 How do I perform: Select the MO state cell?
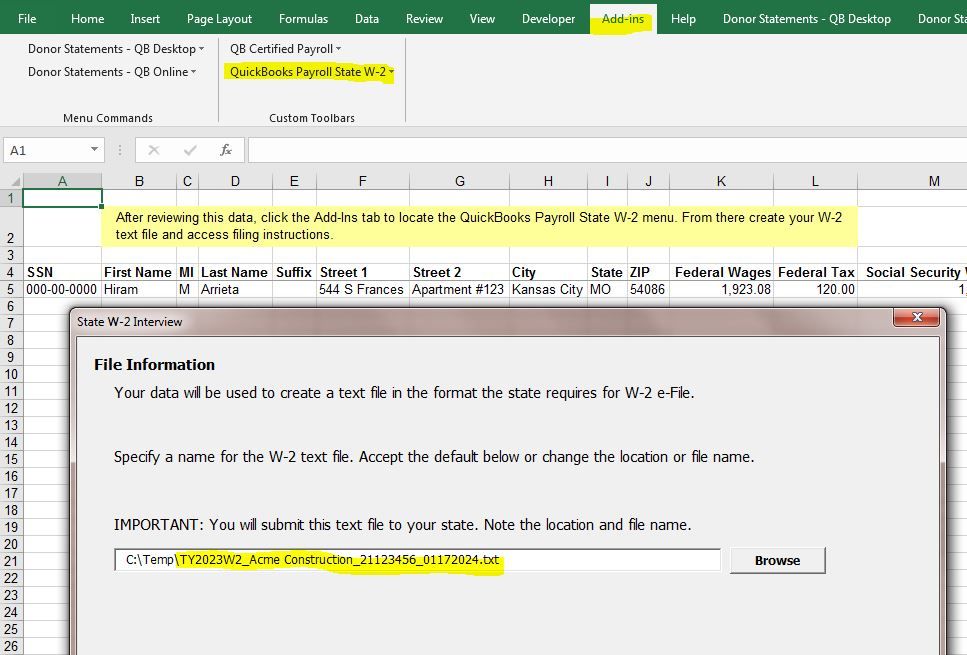607,289
